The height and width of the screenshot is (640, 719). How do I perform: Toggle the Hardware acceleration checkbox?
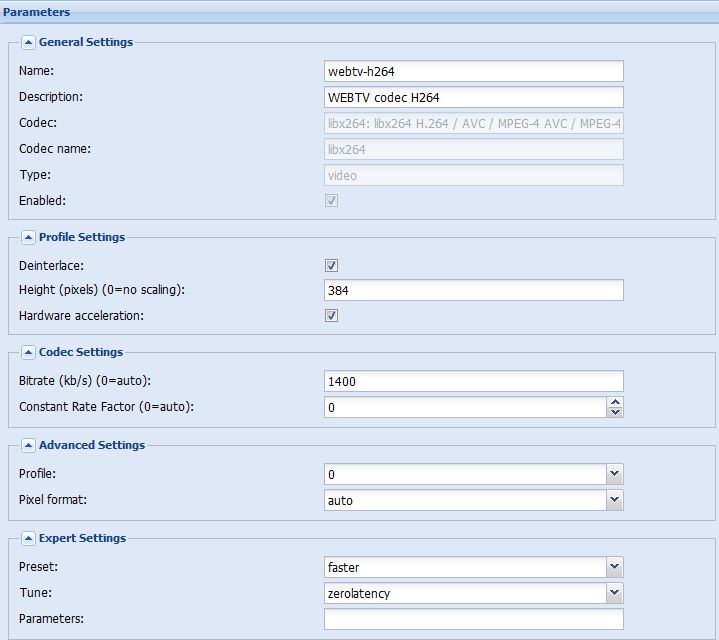click(x=331, y=315)
